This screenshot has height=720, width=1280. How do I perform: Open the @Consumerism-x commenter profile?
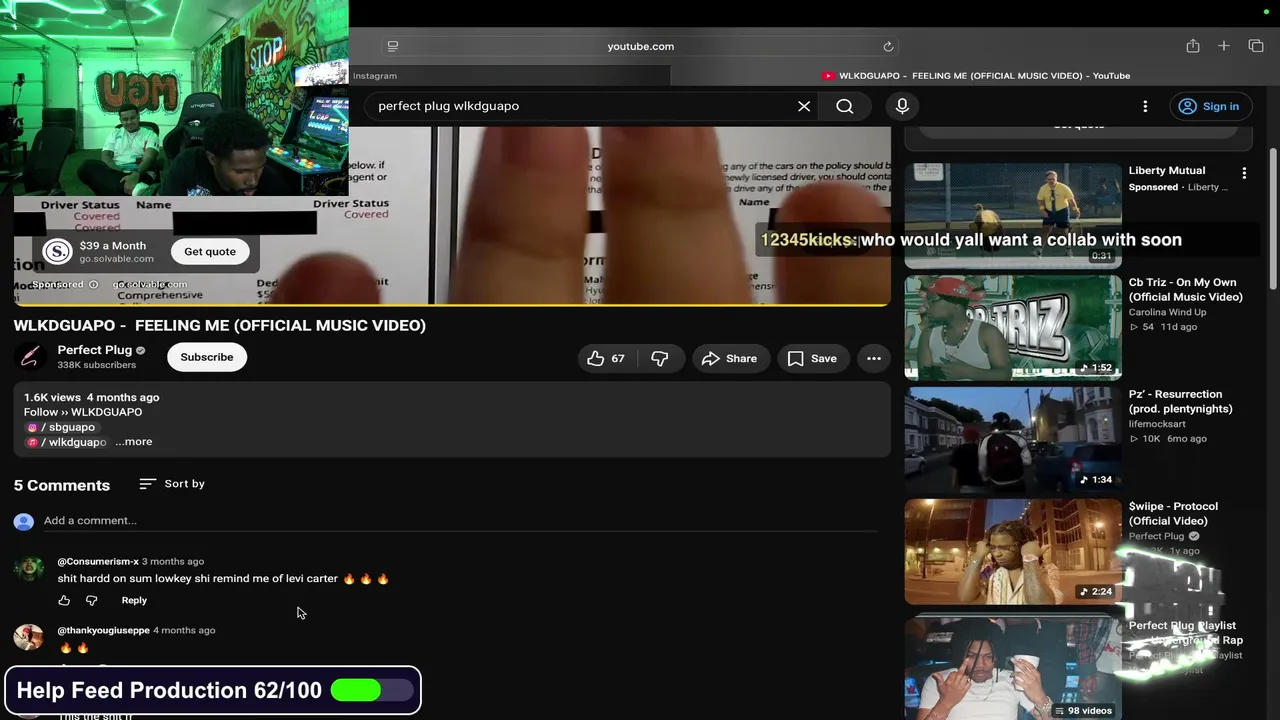98,562
